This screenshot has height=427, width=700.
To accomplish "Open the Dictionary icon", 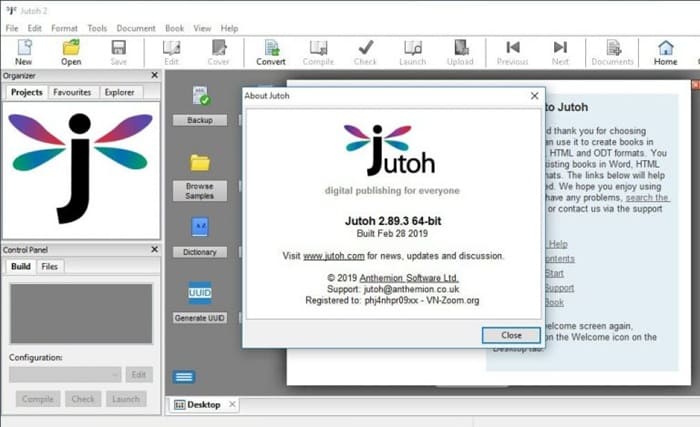I will [x=200, y=227].
